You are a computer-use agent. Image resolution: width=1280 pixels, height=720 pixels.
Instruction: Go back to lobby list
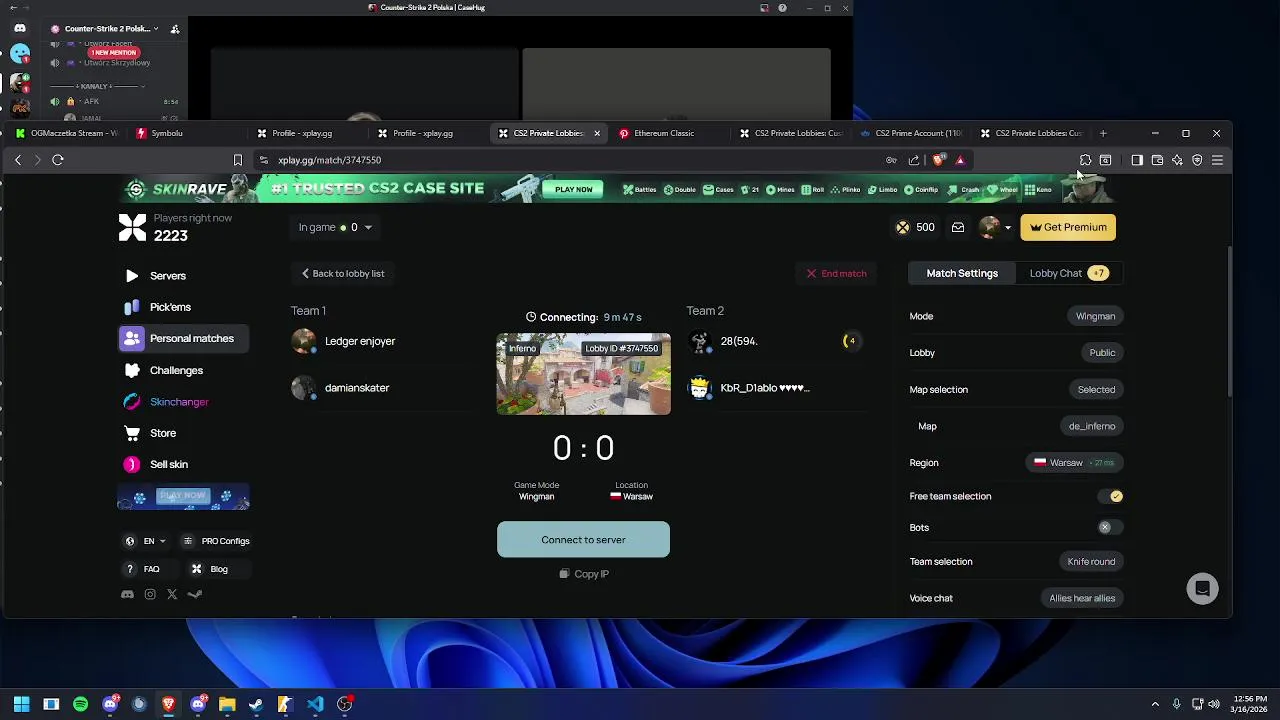[x=342, y=273]
